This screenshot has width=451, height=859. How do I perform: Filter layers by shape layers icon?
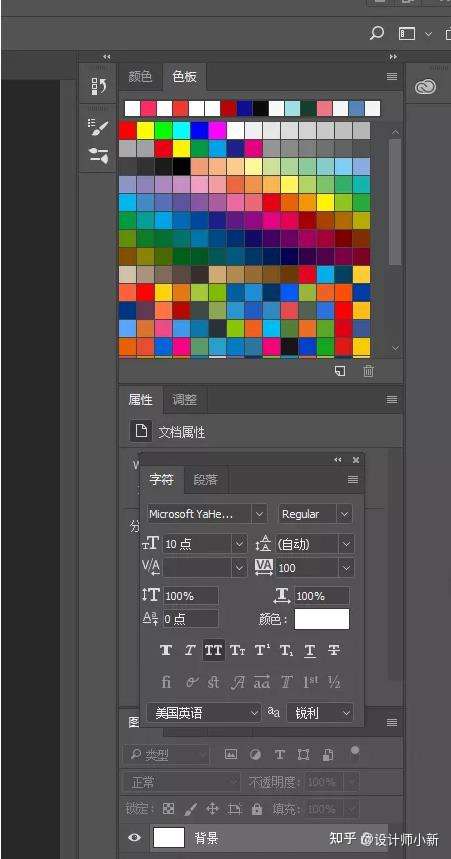(304, 754)
